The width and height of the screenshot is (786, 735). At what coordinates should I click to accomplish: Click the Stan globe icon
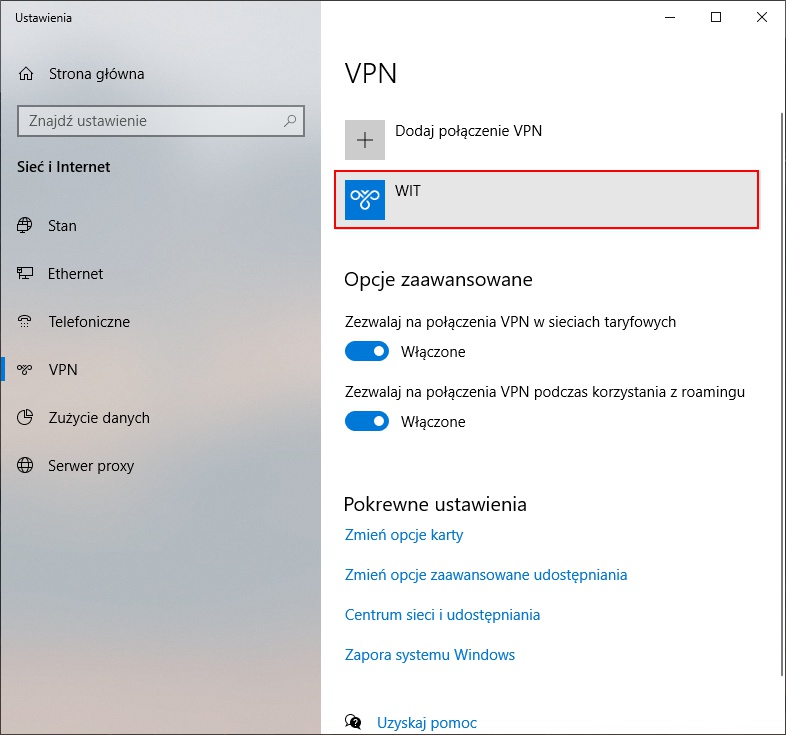point(26,226)
